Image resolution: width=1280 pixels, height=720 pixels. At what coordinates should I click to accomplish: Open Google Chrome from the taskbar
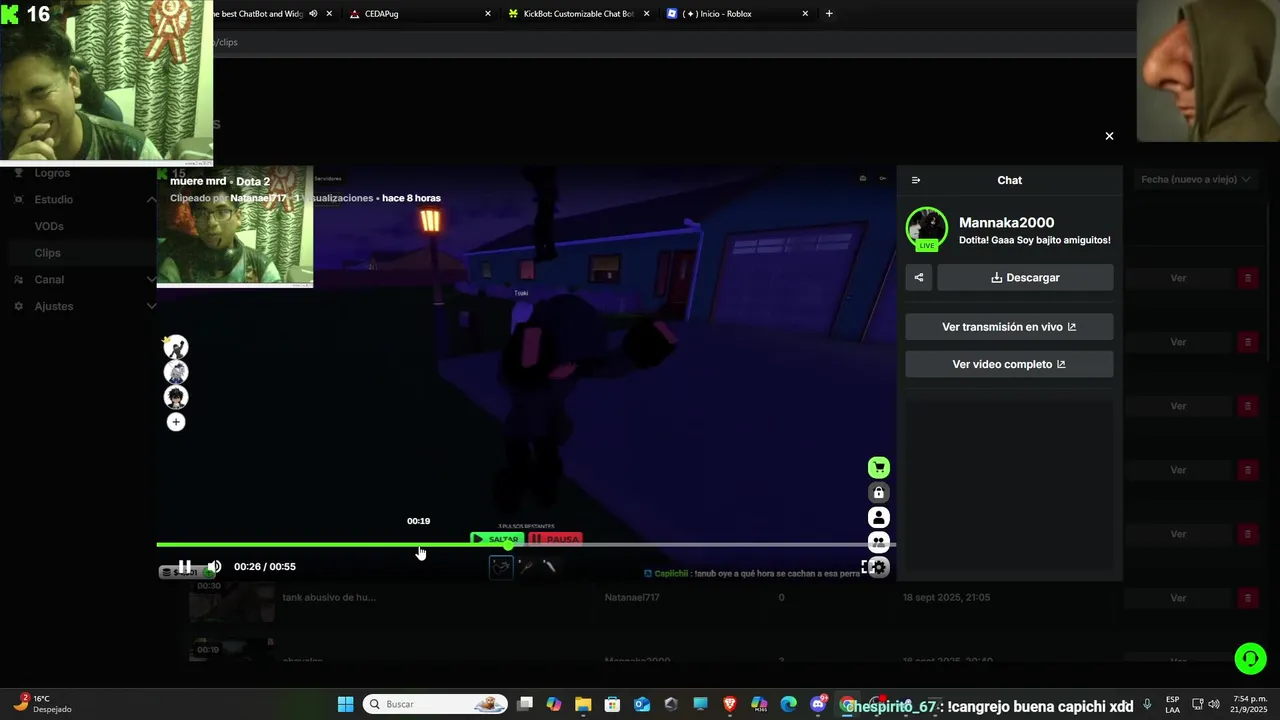pos(847,704)
